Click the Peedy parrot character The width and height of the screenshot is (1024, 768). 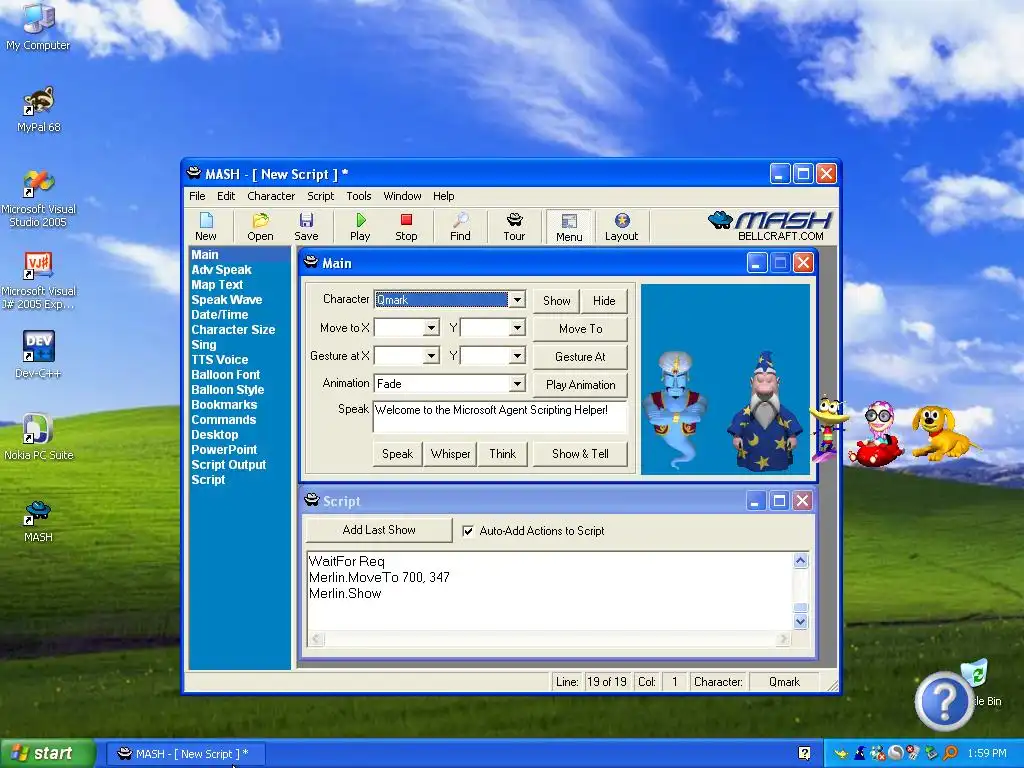[x=828, y=428]
